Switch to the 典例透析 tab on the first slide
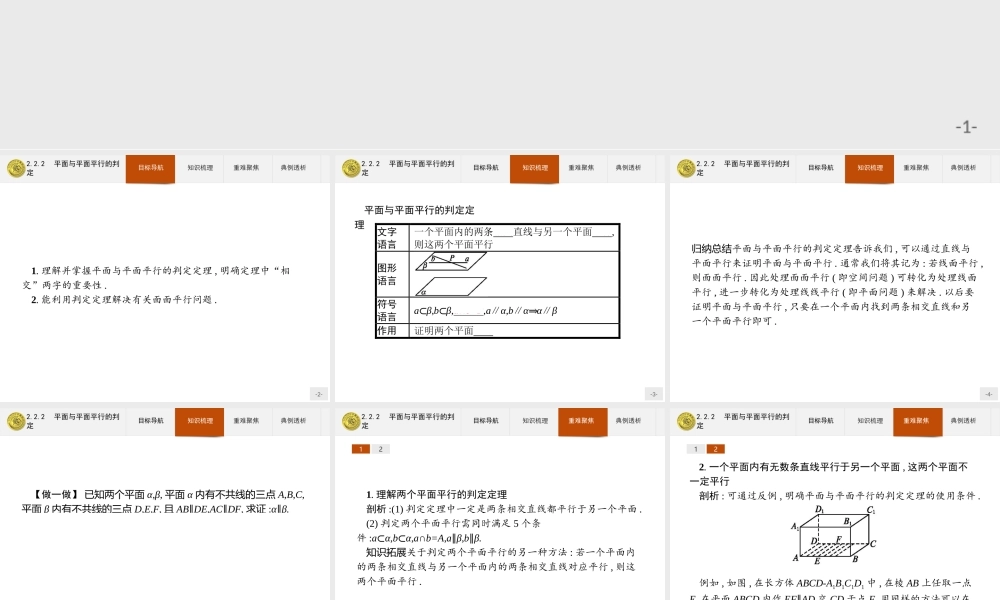The width and height of the screenshot is (1000, 600). (295, 168)
